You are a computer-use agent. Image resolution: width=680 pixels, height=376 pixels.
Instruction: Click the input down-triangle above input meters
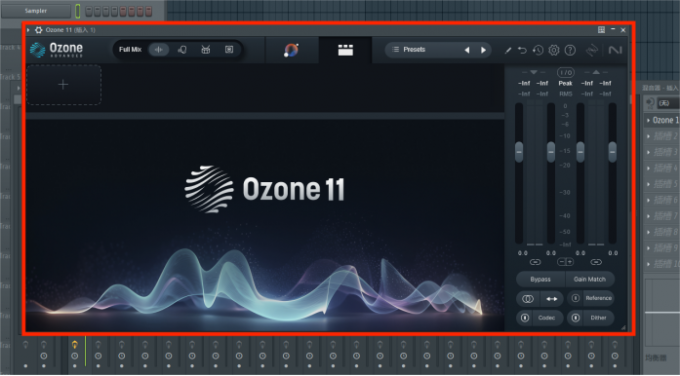pos(533,72)
